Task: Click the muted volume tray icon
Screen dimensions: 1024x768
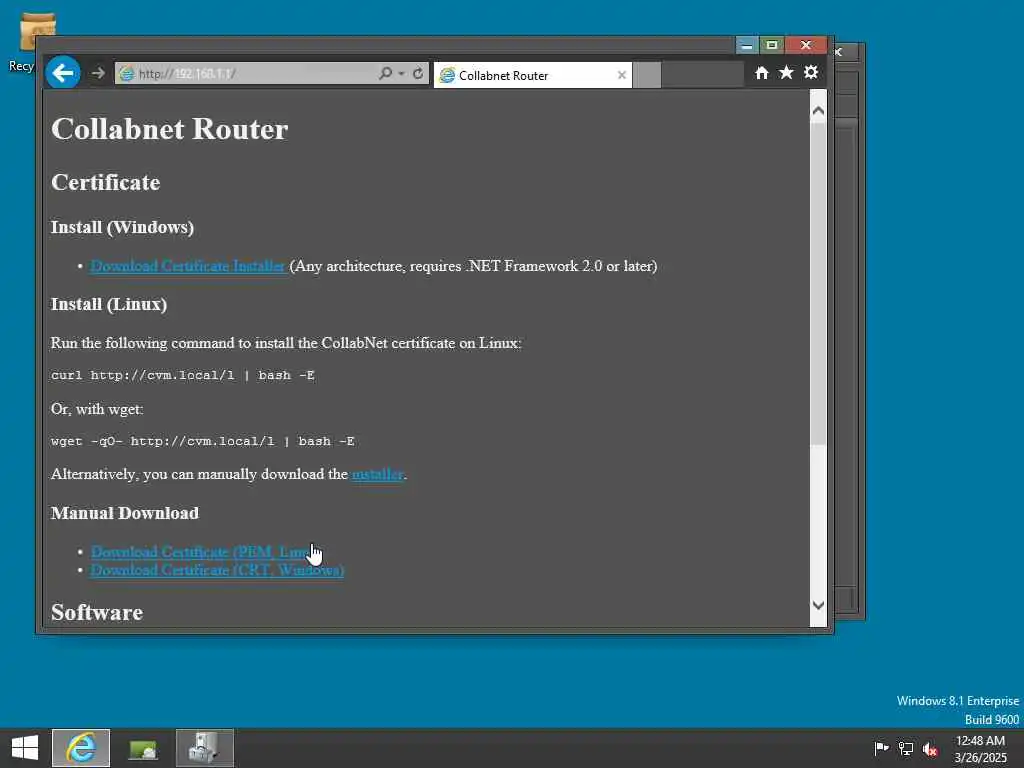Action: pyautogui.click(x=931, y=749)
